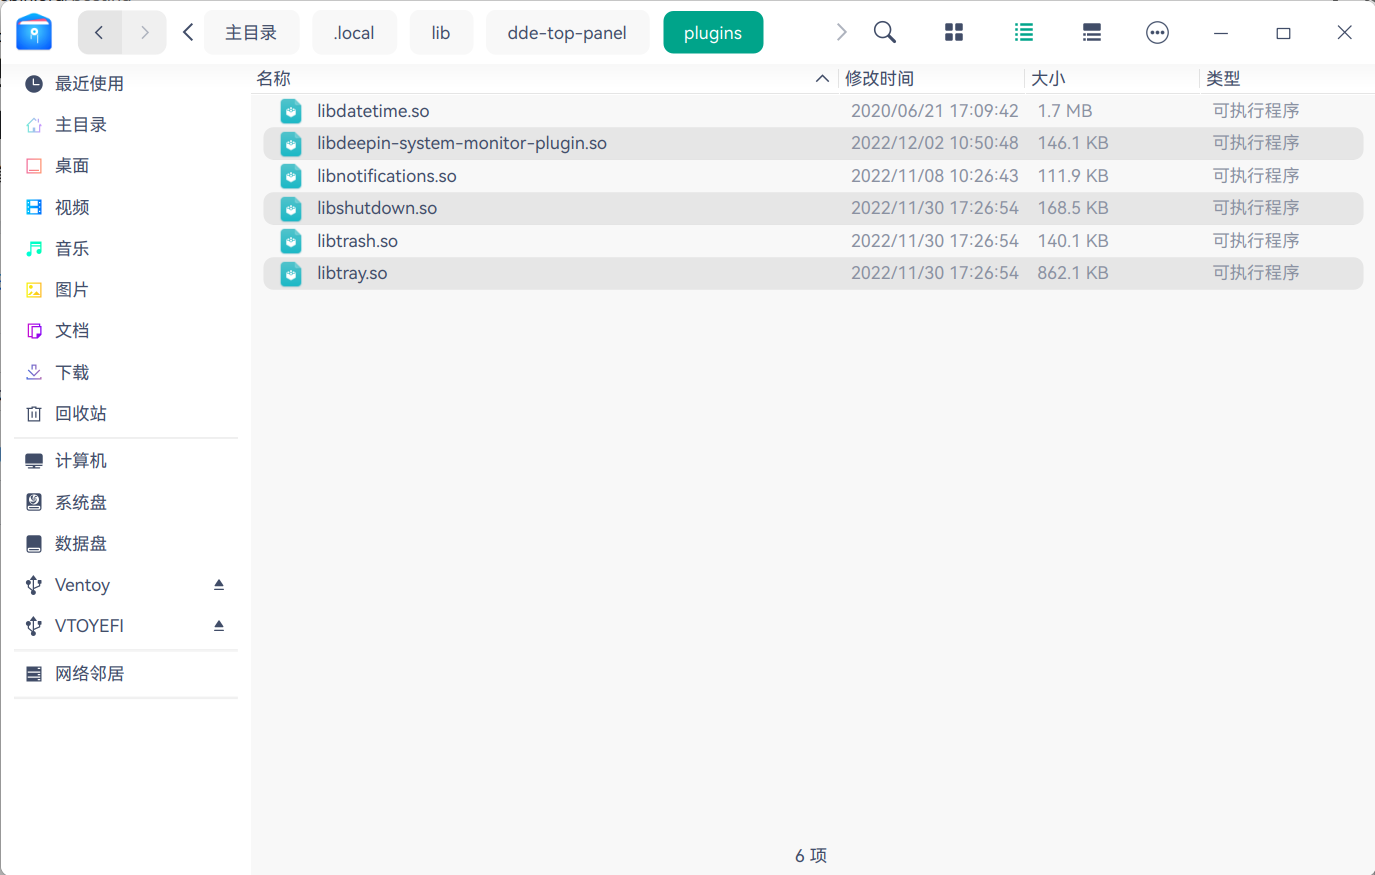
Task: Switch to tree/detail view
Action: [x=1092, y=33]
